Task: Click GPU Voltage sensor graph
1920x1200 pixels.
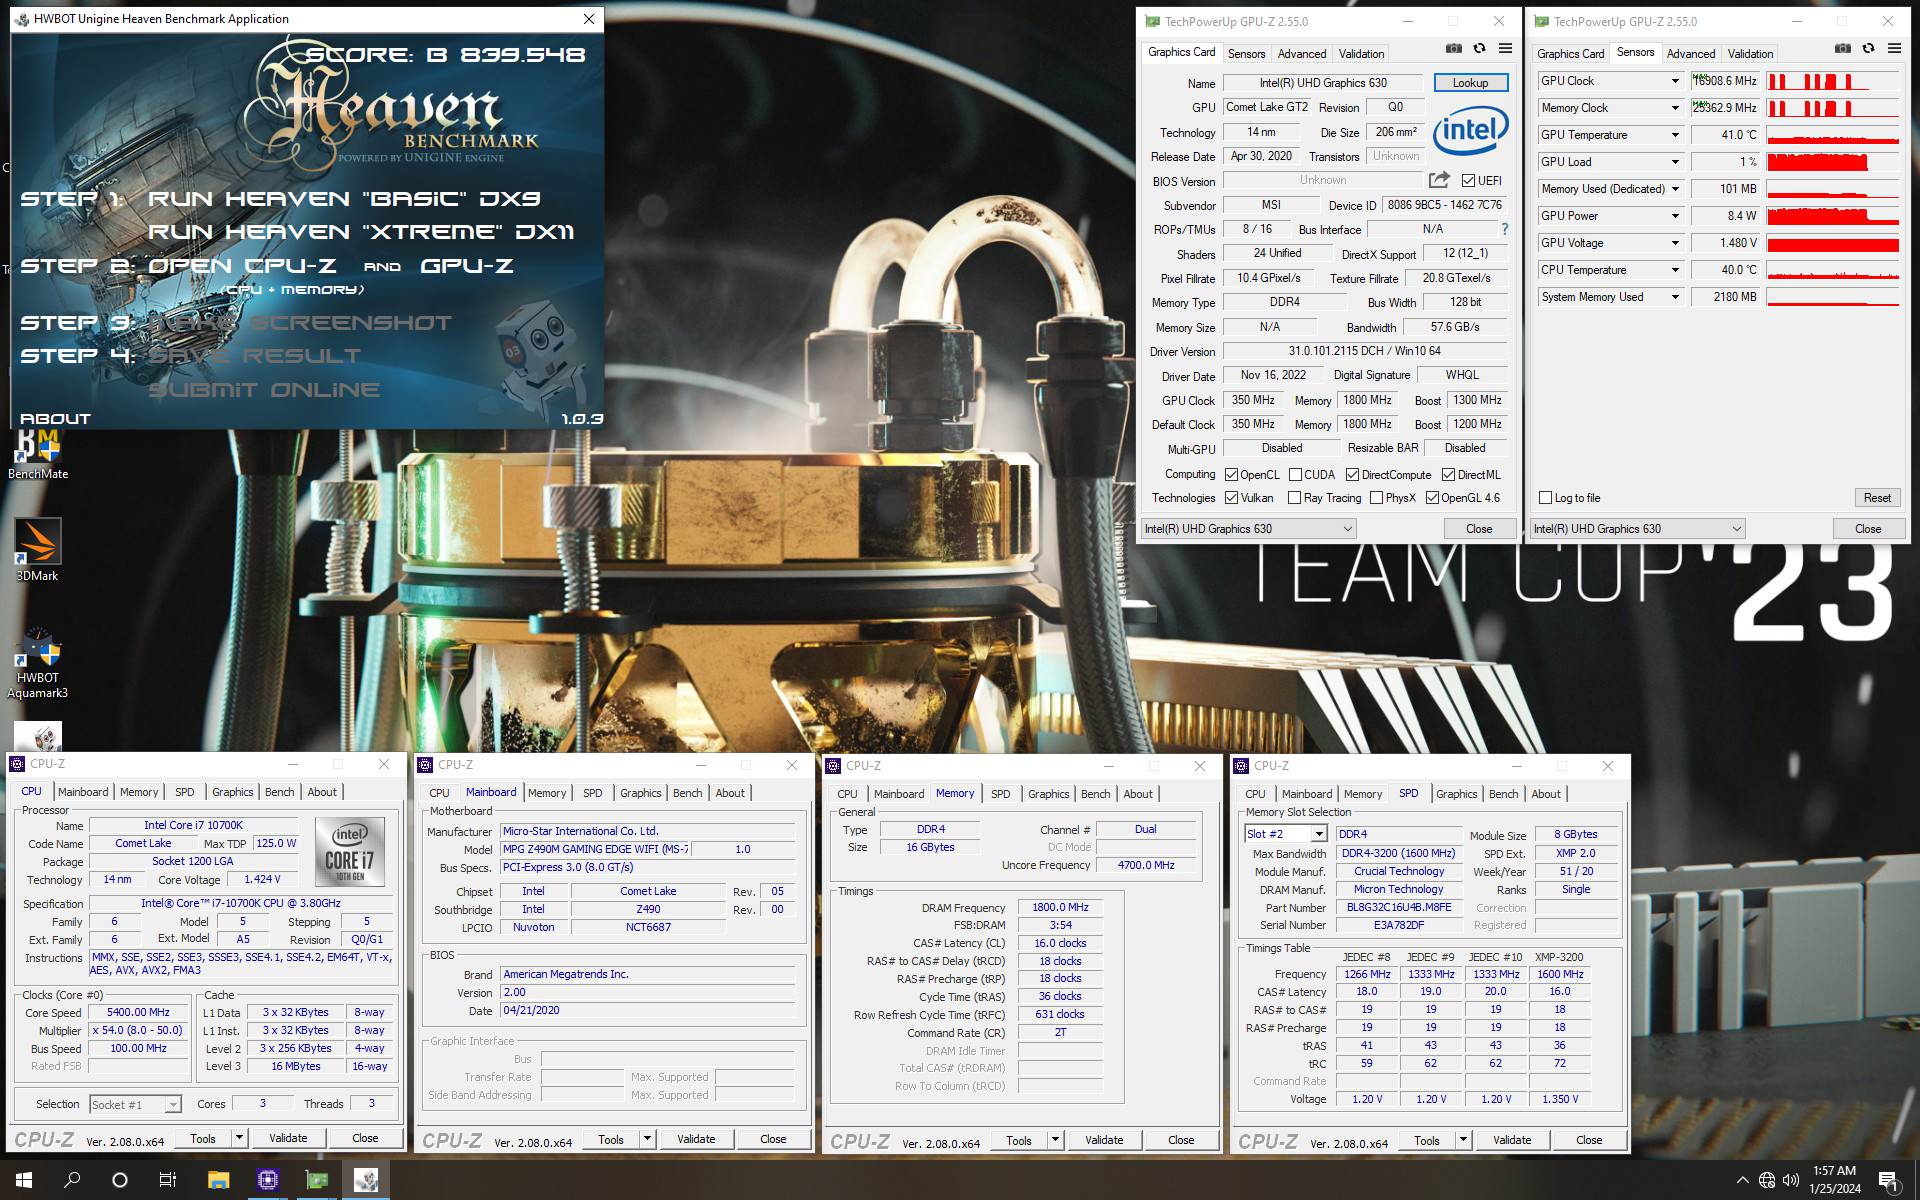Action: coord(1832,243)
